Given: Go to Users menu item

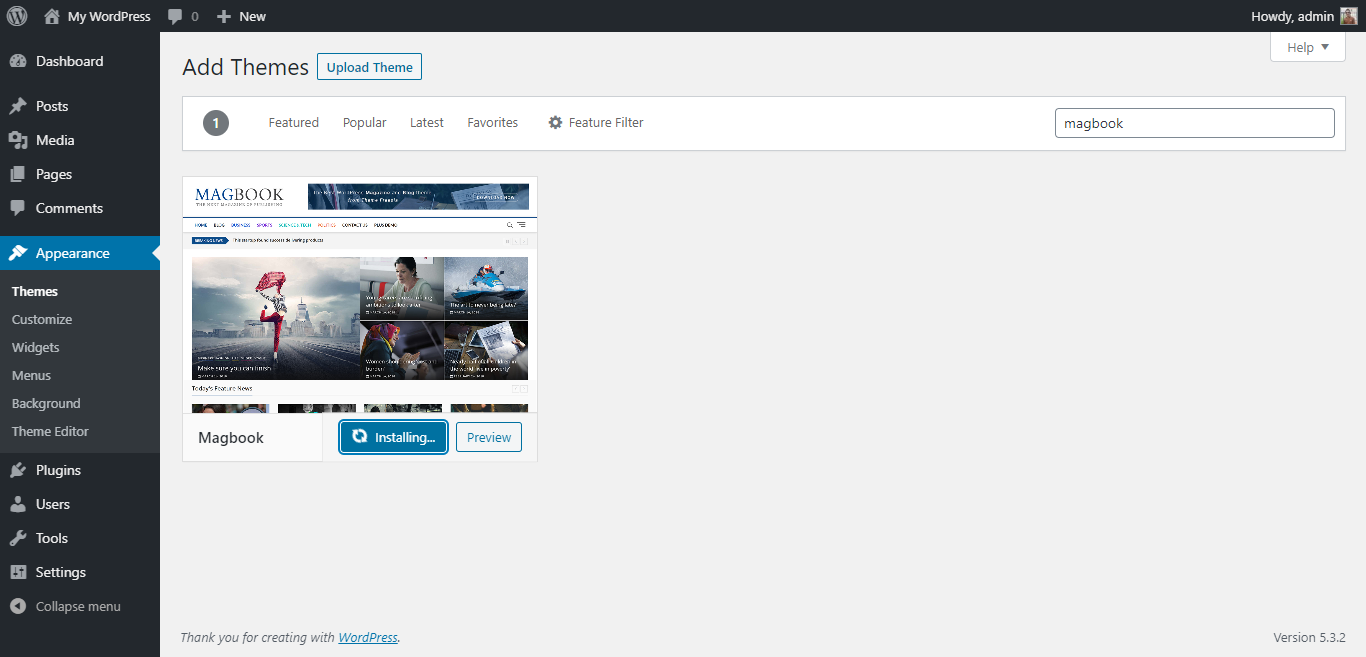Looking at the screenshot, I should click(x=80, y=504).
